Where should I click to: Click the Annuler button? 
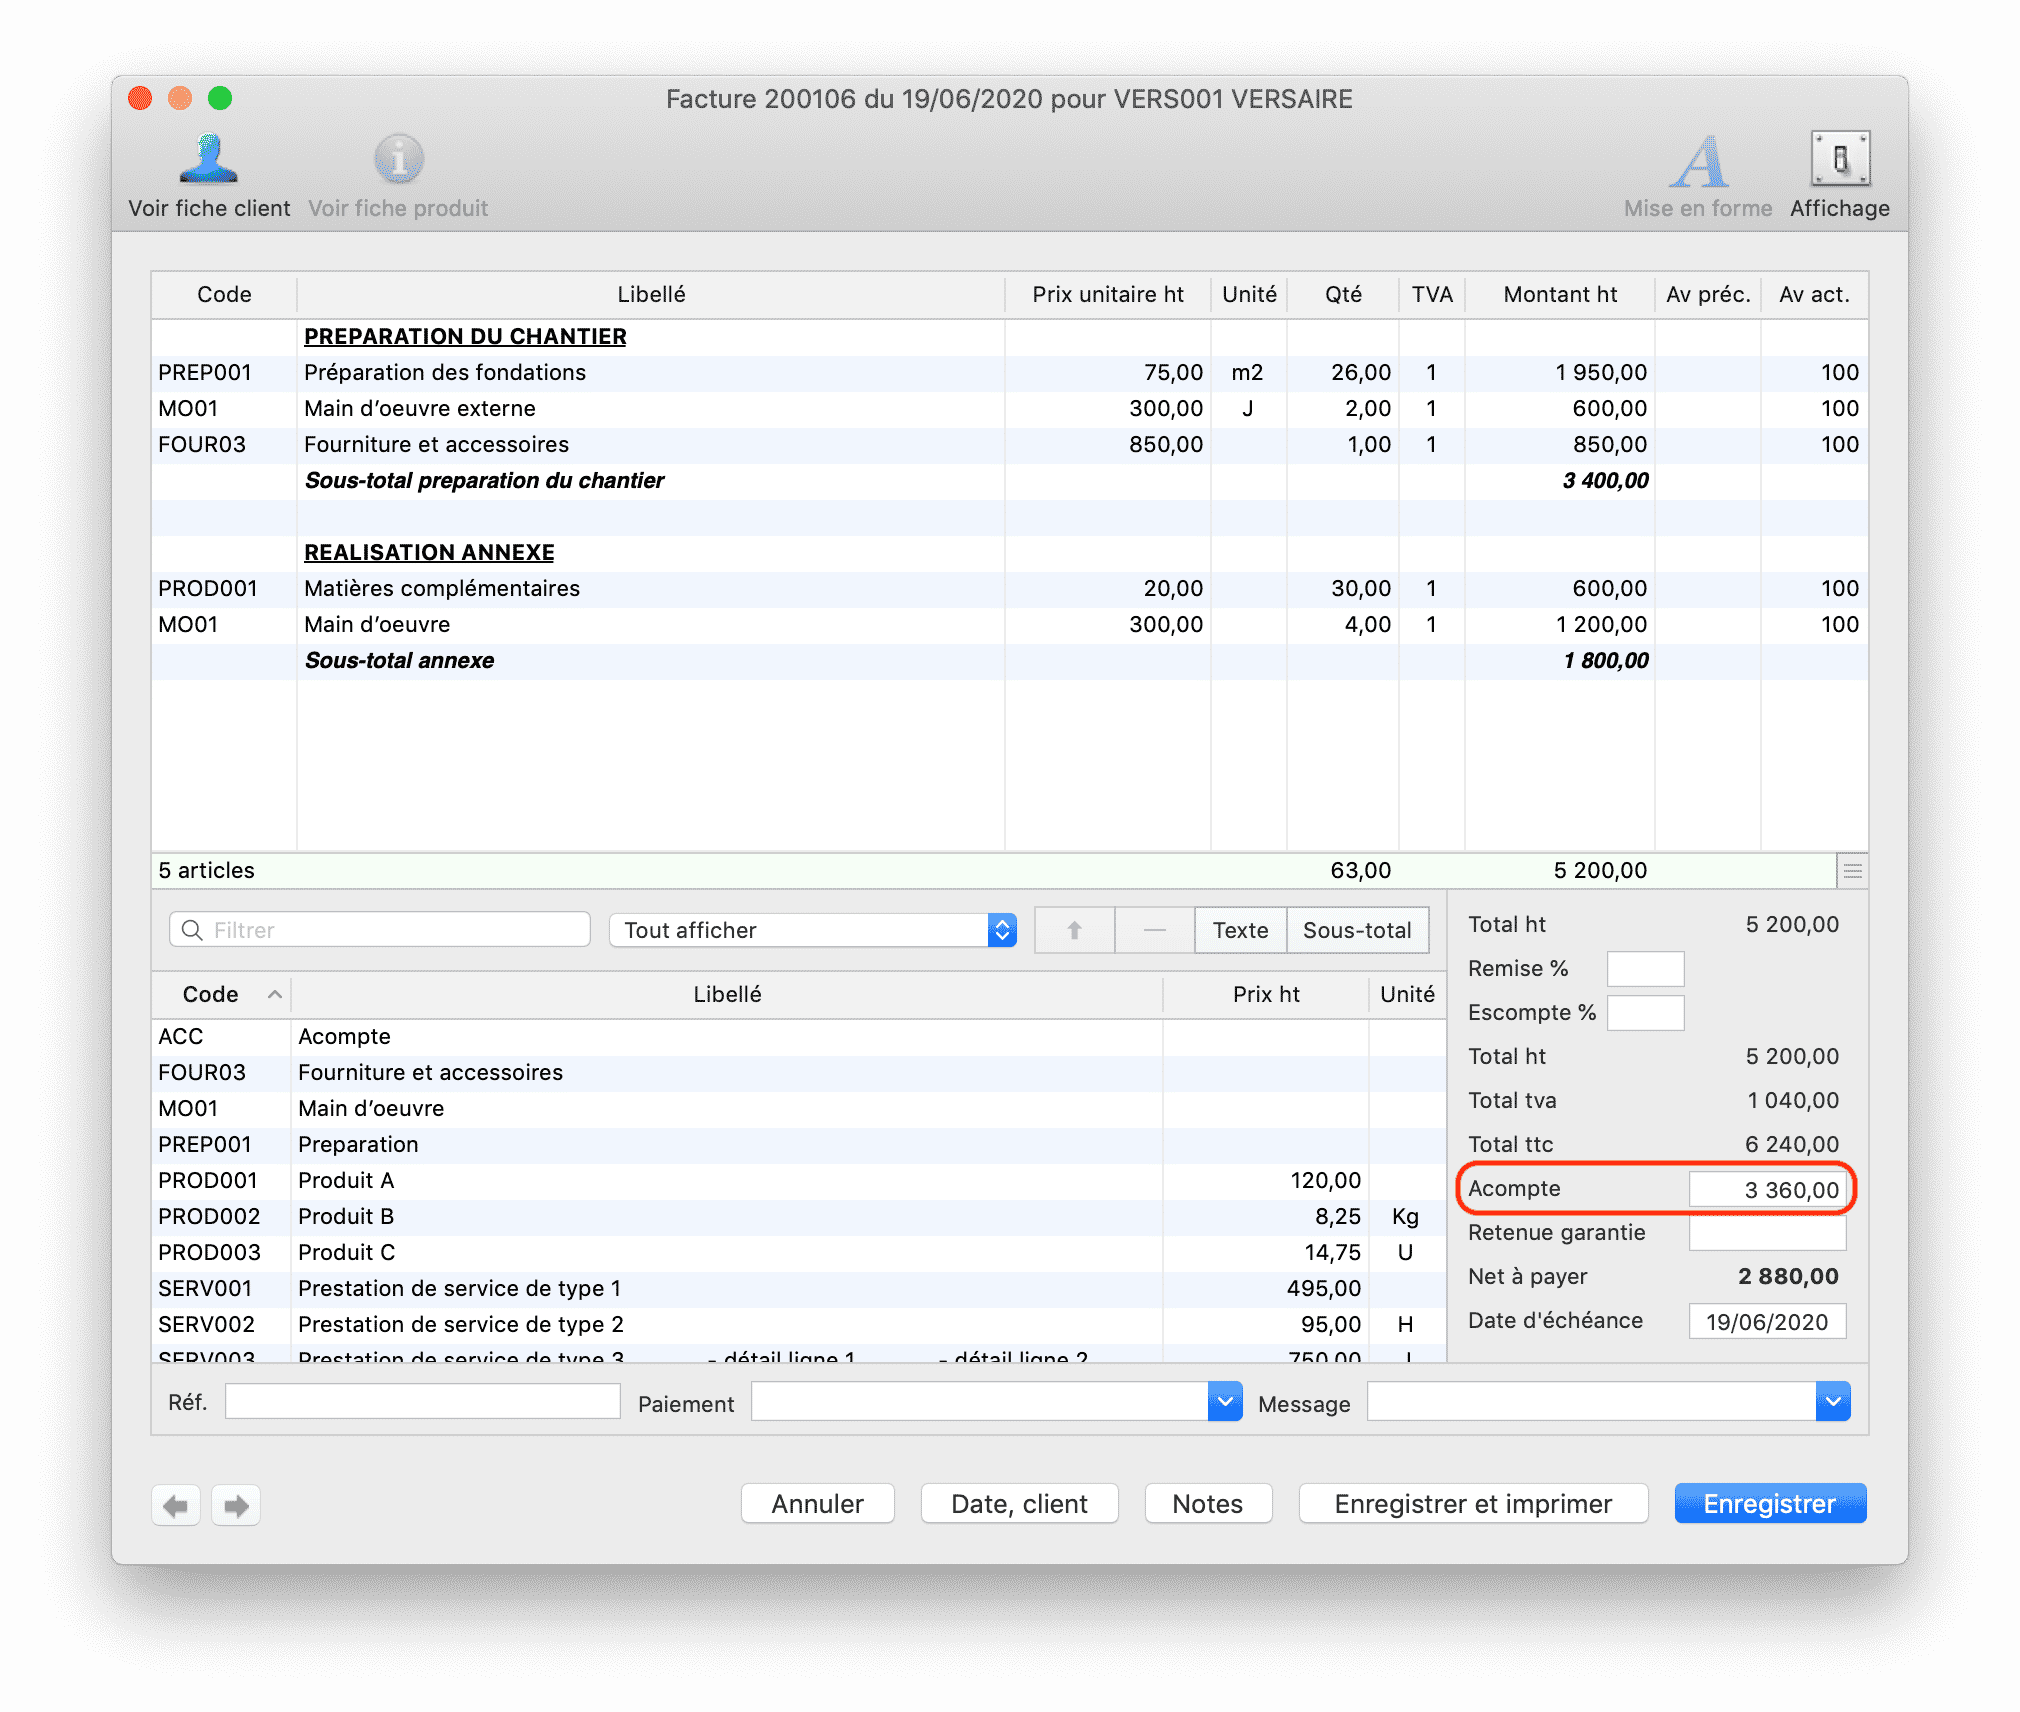pyautogui.click(x=817, y=1504)
